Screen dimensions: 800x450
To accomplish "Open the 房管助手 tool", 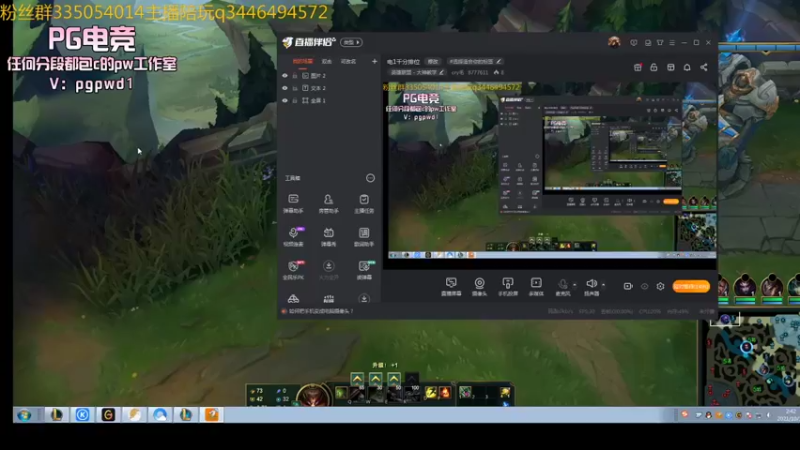I will pyautogui.click(x=329, y=203).
